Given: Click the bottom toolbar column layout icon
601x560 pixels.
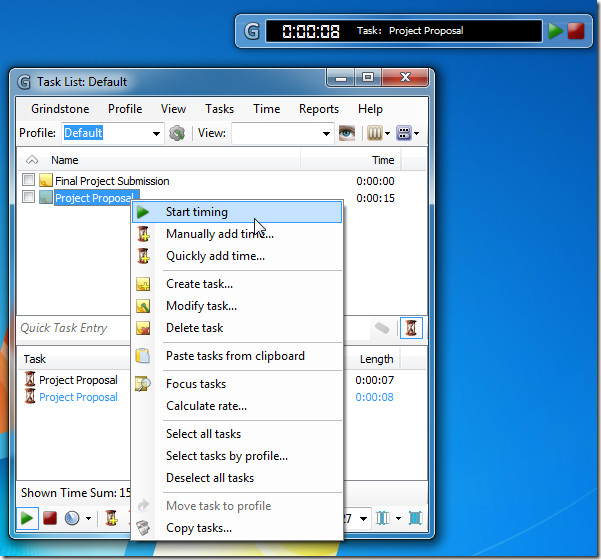Looking at the screenshot, I should tap(383, 519).
